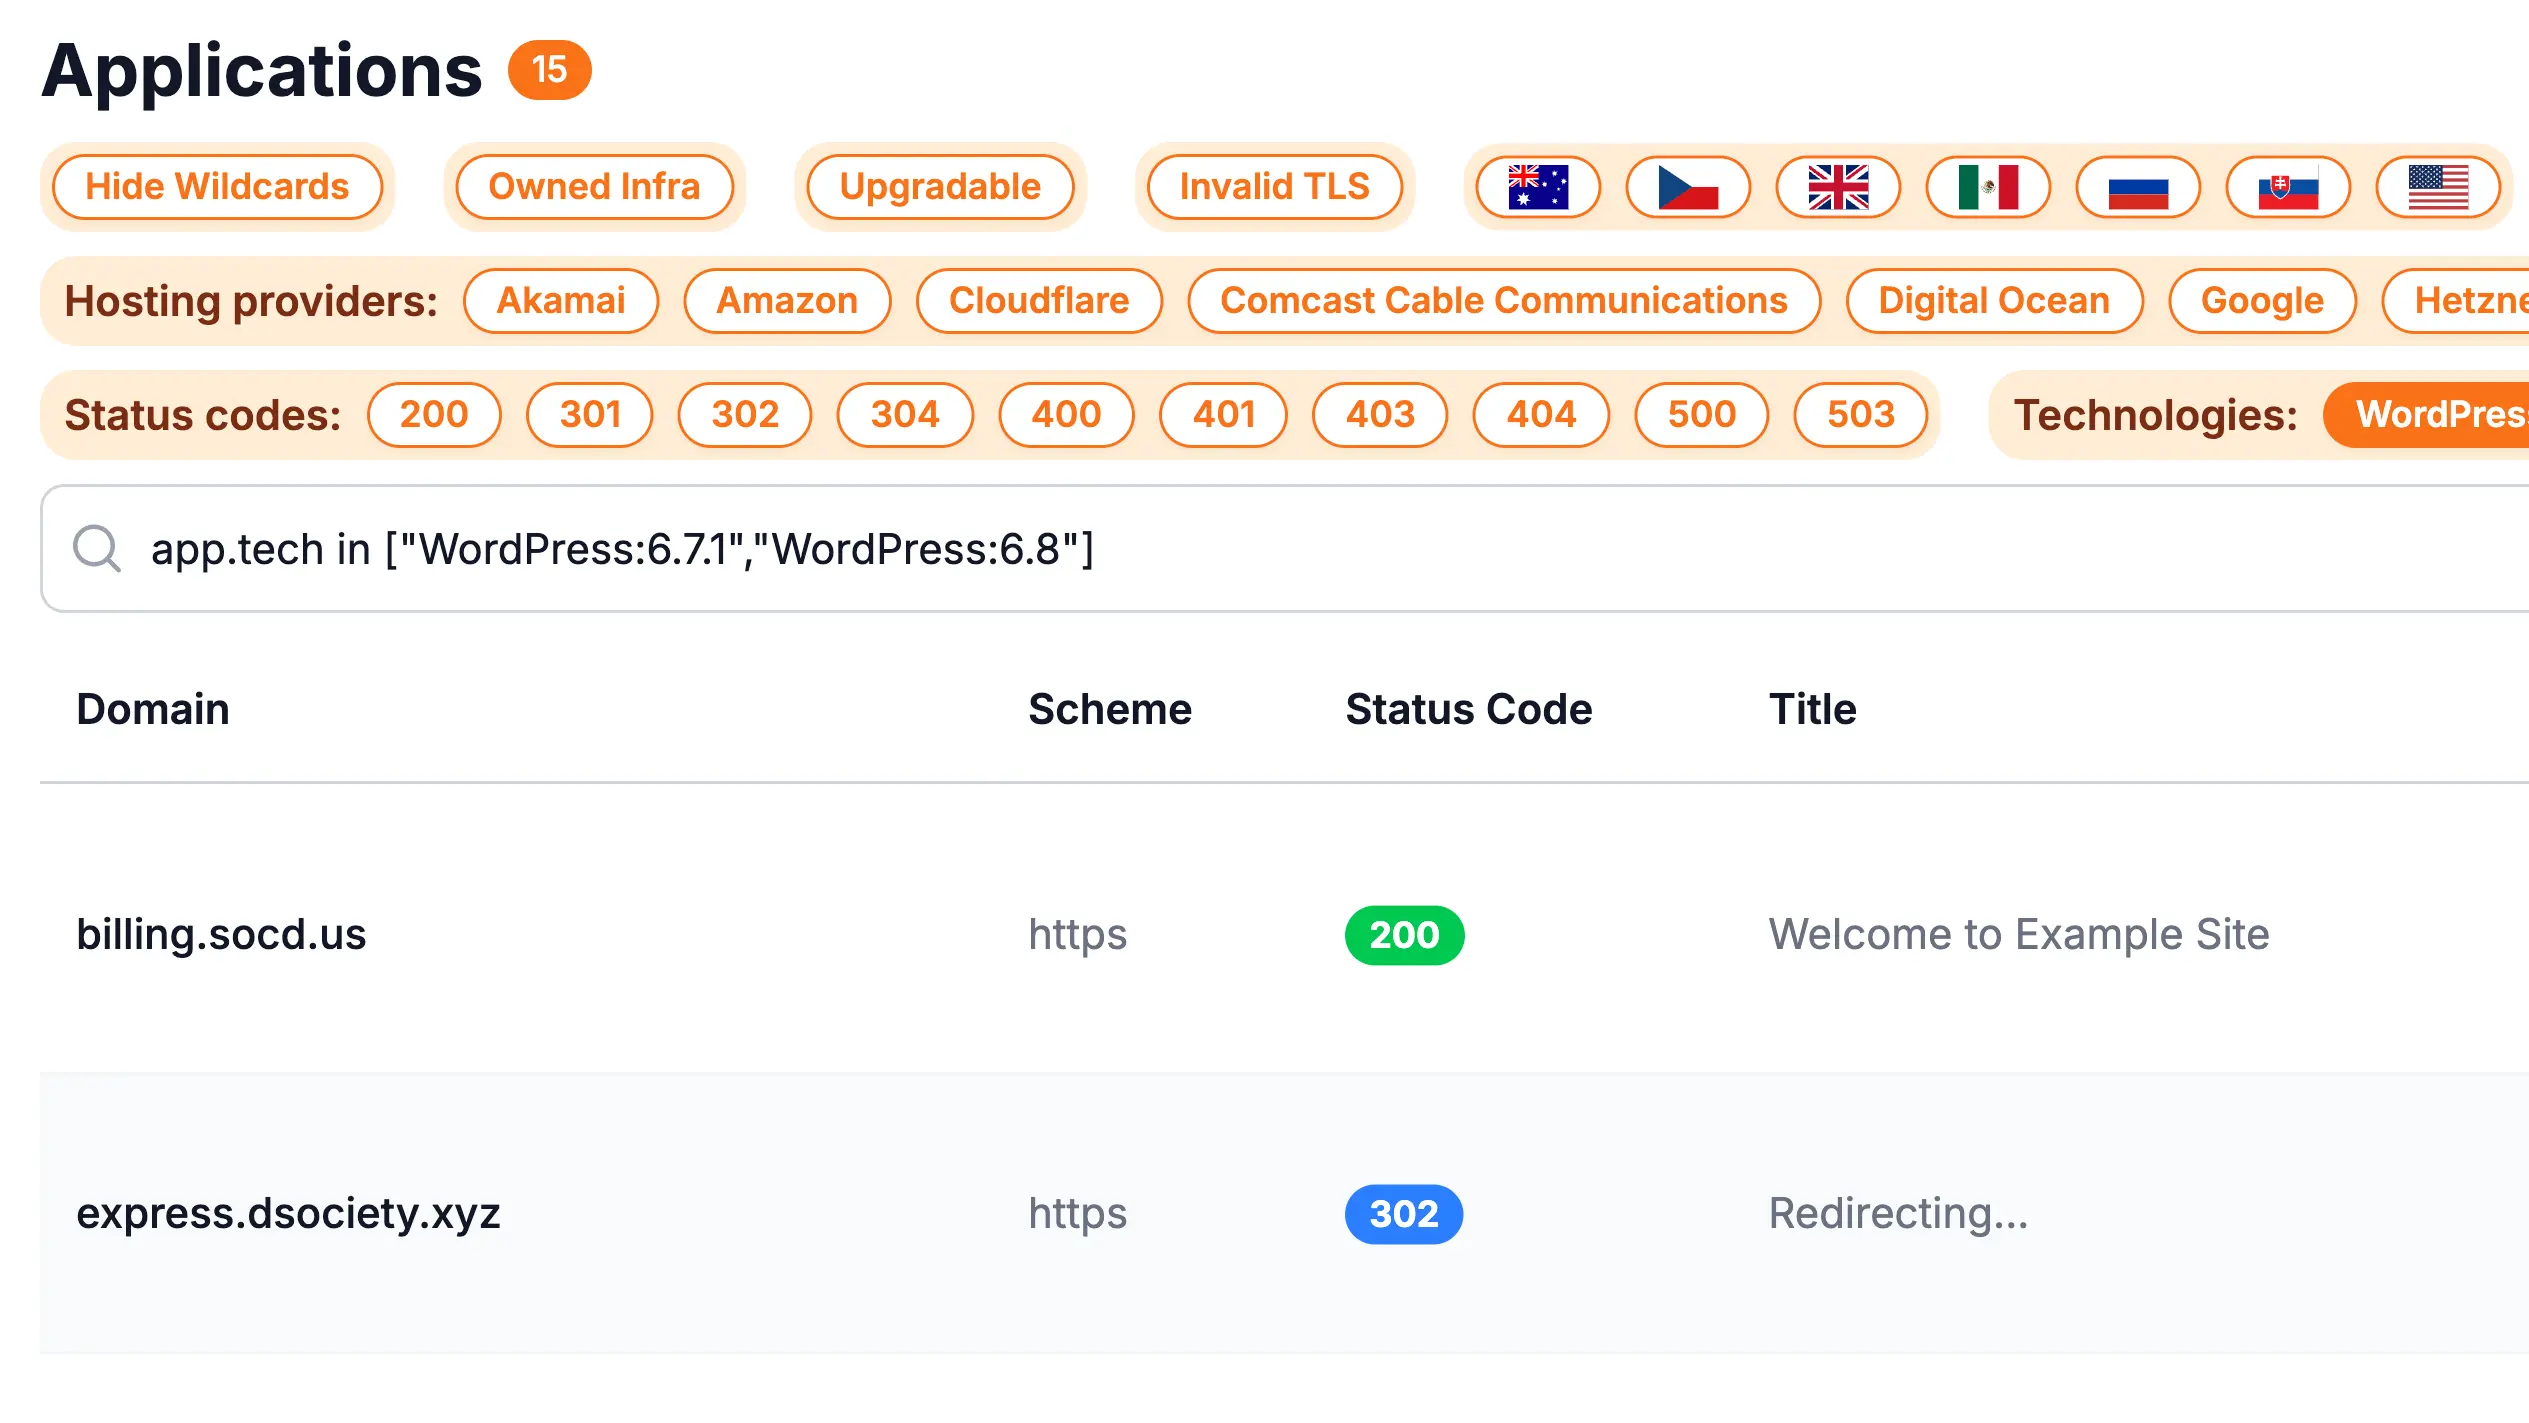Filter by Czech Republic flag
This screenshot has width=2529, height=1423.
(1688, 187)
